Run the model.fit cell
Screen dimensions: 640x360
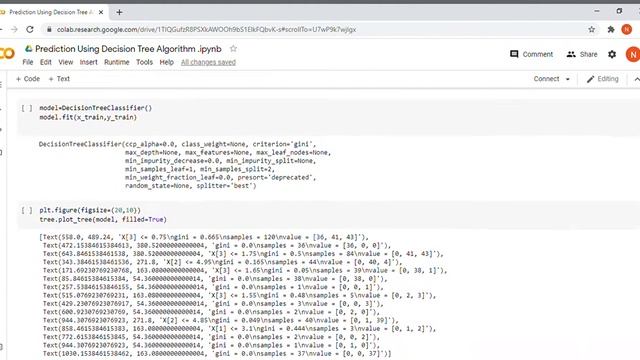(x=27, y=108)
